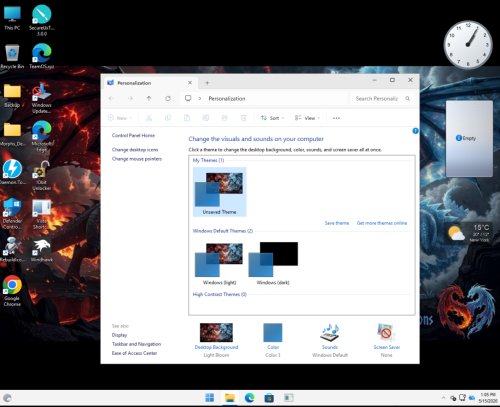
Task: Click the Windows Start button
Action: tap(210, 398)
